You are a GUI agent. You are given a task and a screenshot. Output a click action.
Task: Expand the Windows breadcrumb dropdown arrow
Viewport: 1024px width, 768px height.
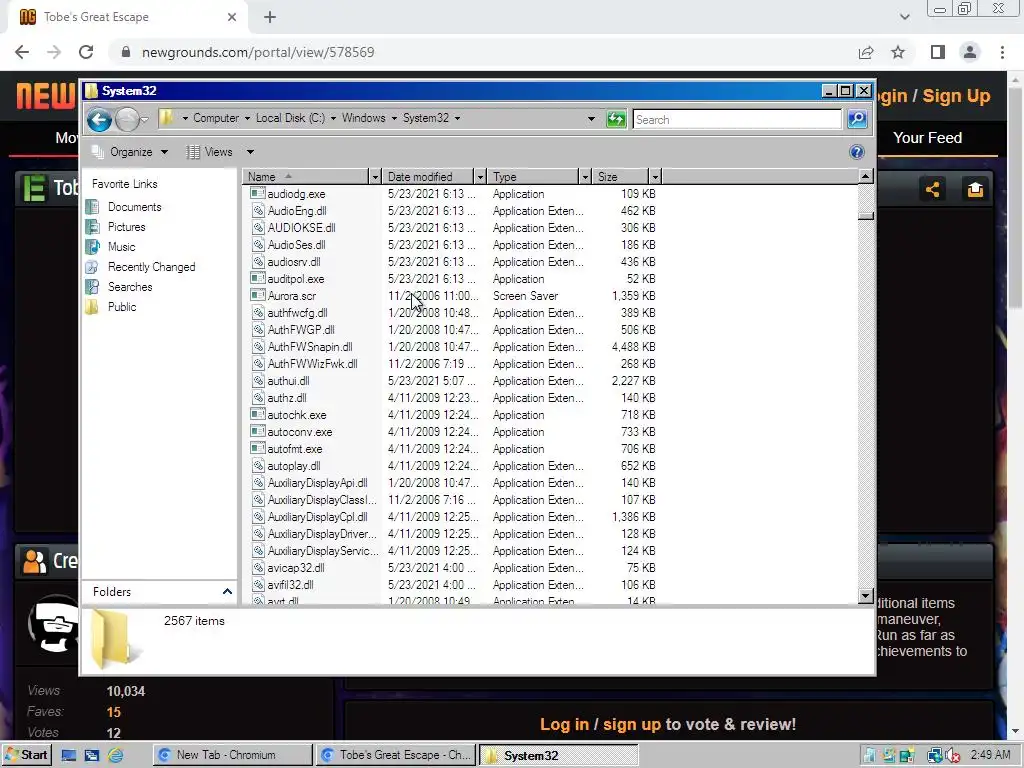coord(394,118)
